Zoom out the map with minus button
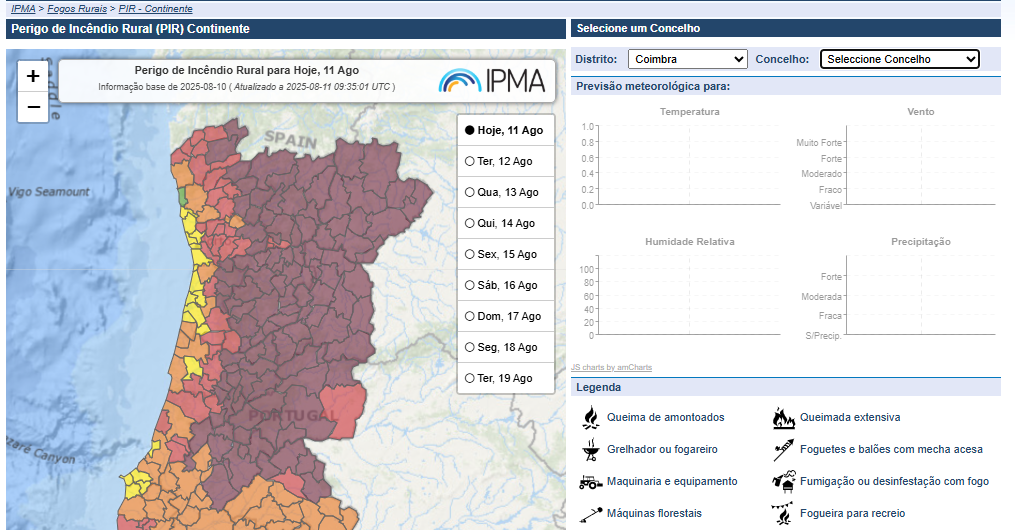Screen dimensions: 1015x530 tap(33, 106)
